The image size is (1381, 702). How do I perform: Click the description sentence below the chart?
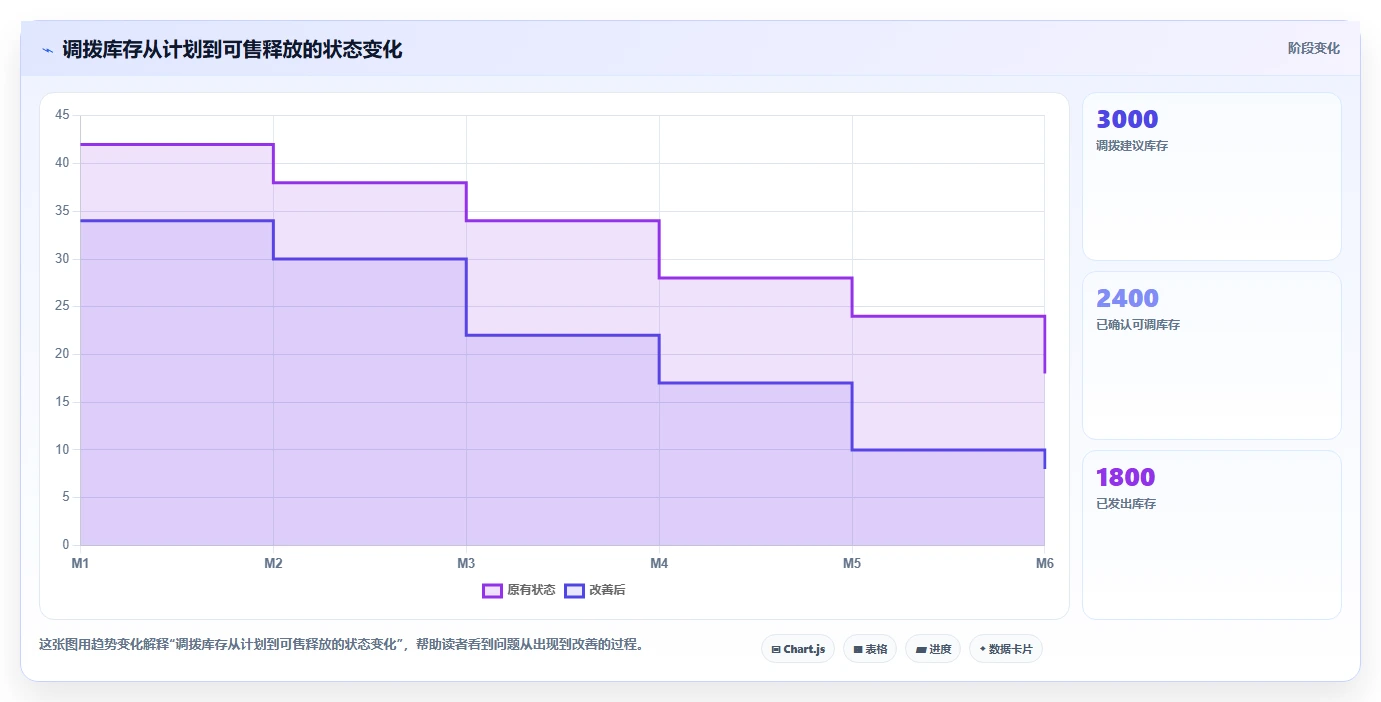click(x=343, y=644)
